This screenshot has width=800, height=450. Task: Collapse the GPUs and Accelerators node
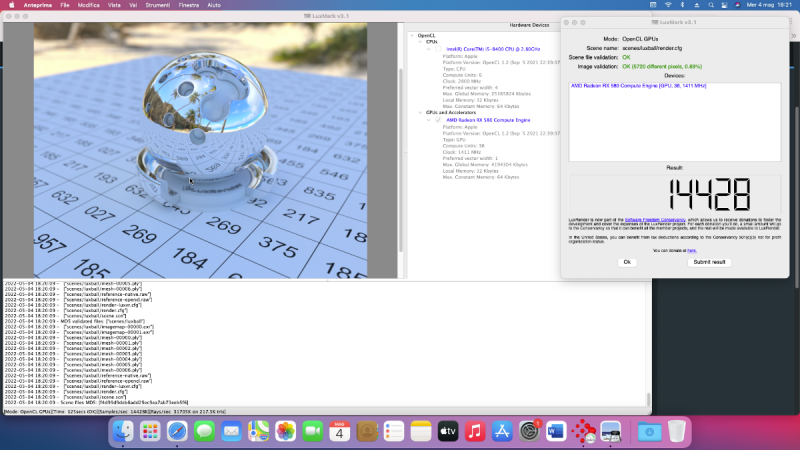(x=420, y=113)
